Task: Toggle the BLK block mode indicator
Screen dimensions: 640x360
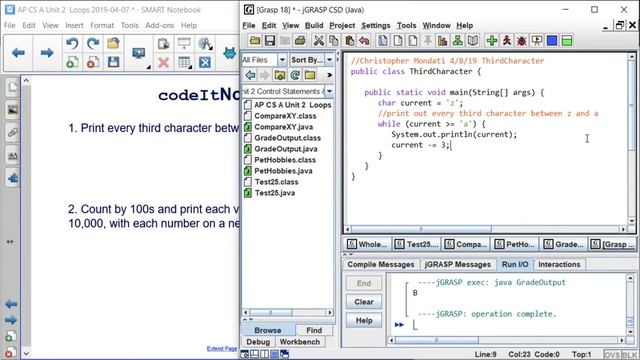Action: click(629, 355)
